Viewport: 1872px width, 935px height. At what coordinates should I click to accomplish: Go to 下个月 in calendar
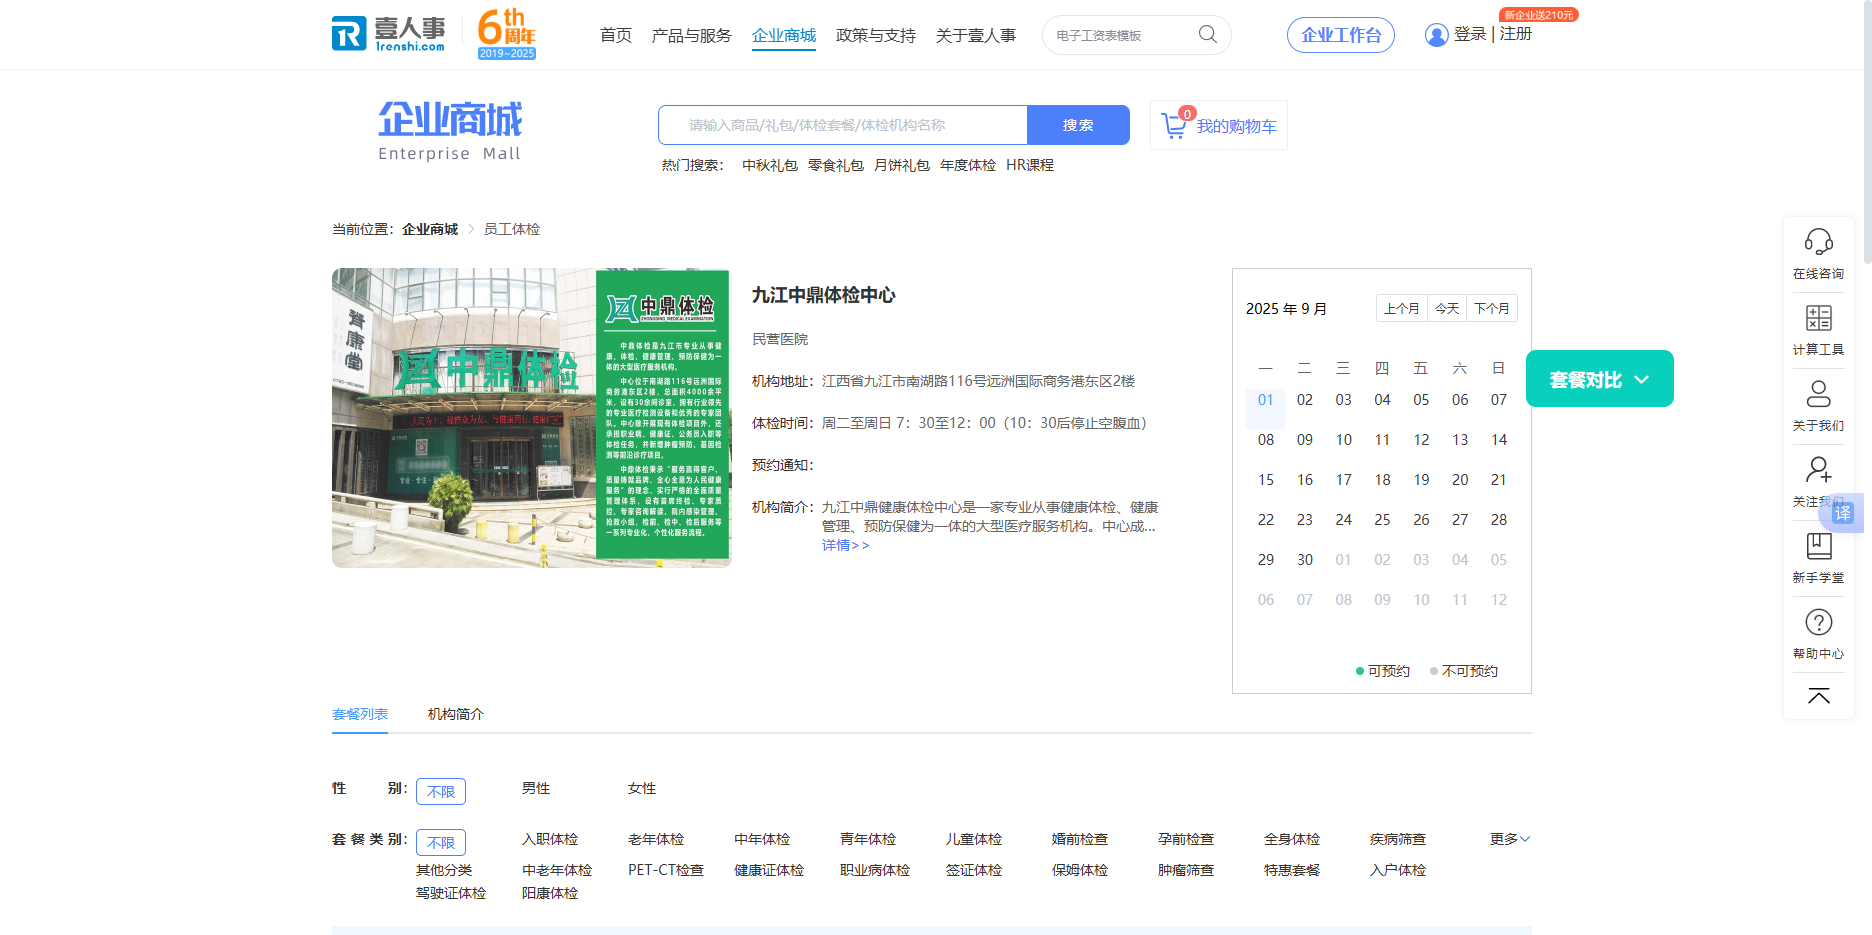1492,308
